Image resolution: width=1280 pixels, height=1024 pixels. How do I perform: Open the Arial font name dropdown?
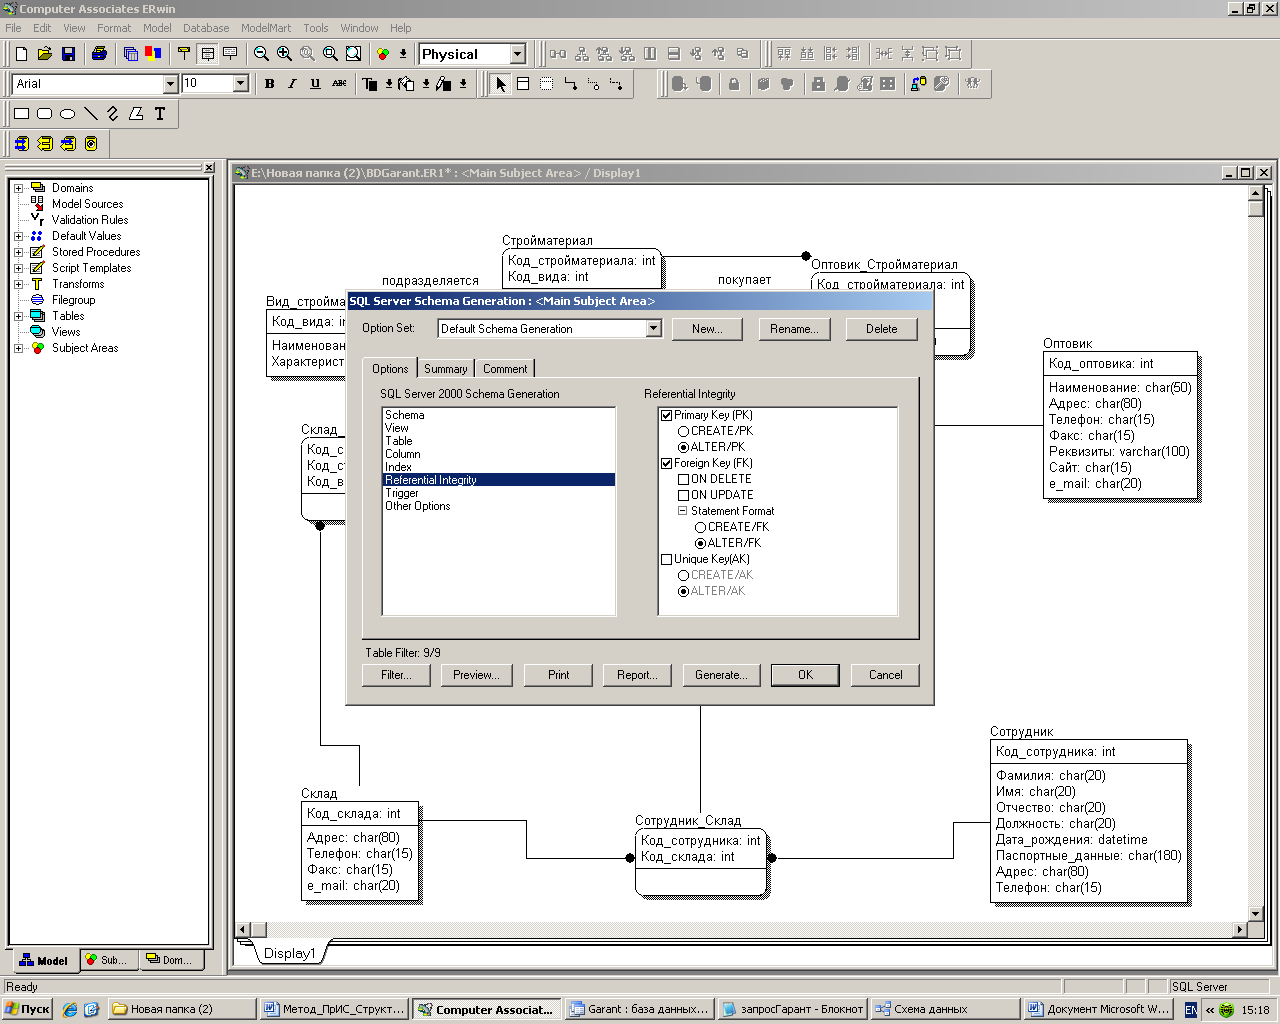170,84
